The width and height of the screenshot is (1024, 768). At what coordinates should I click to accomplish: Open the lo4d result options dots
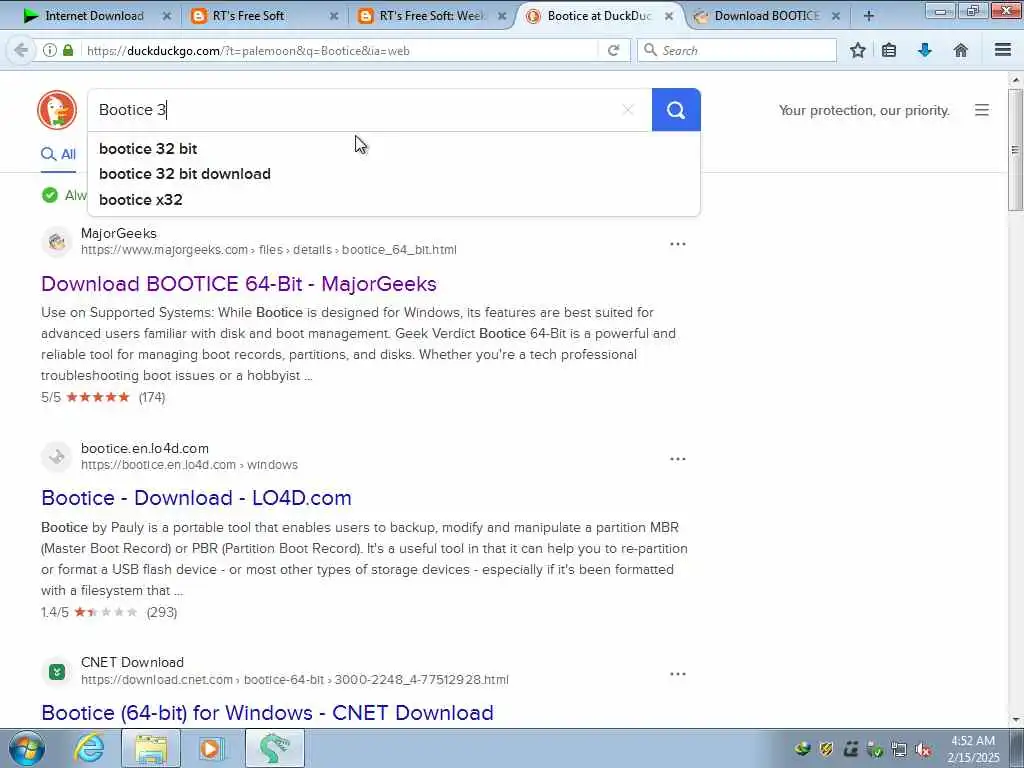[x=678, y=459]
